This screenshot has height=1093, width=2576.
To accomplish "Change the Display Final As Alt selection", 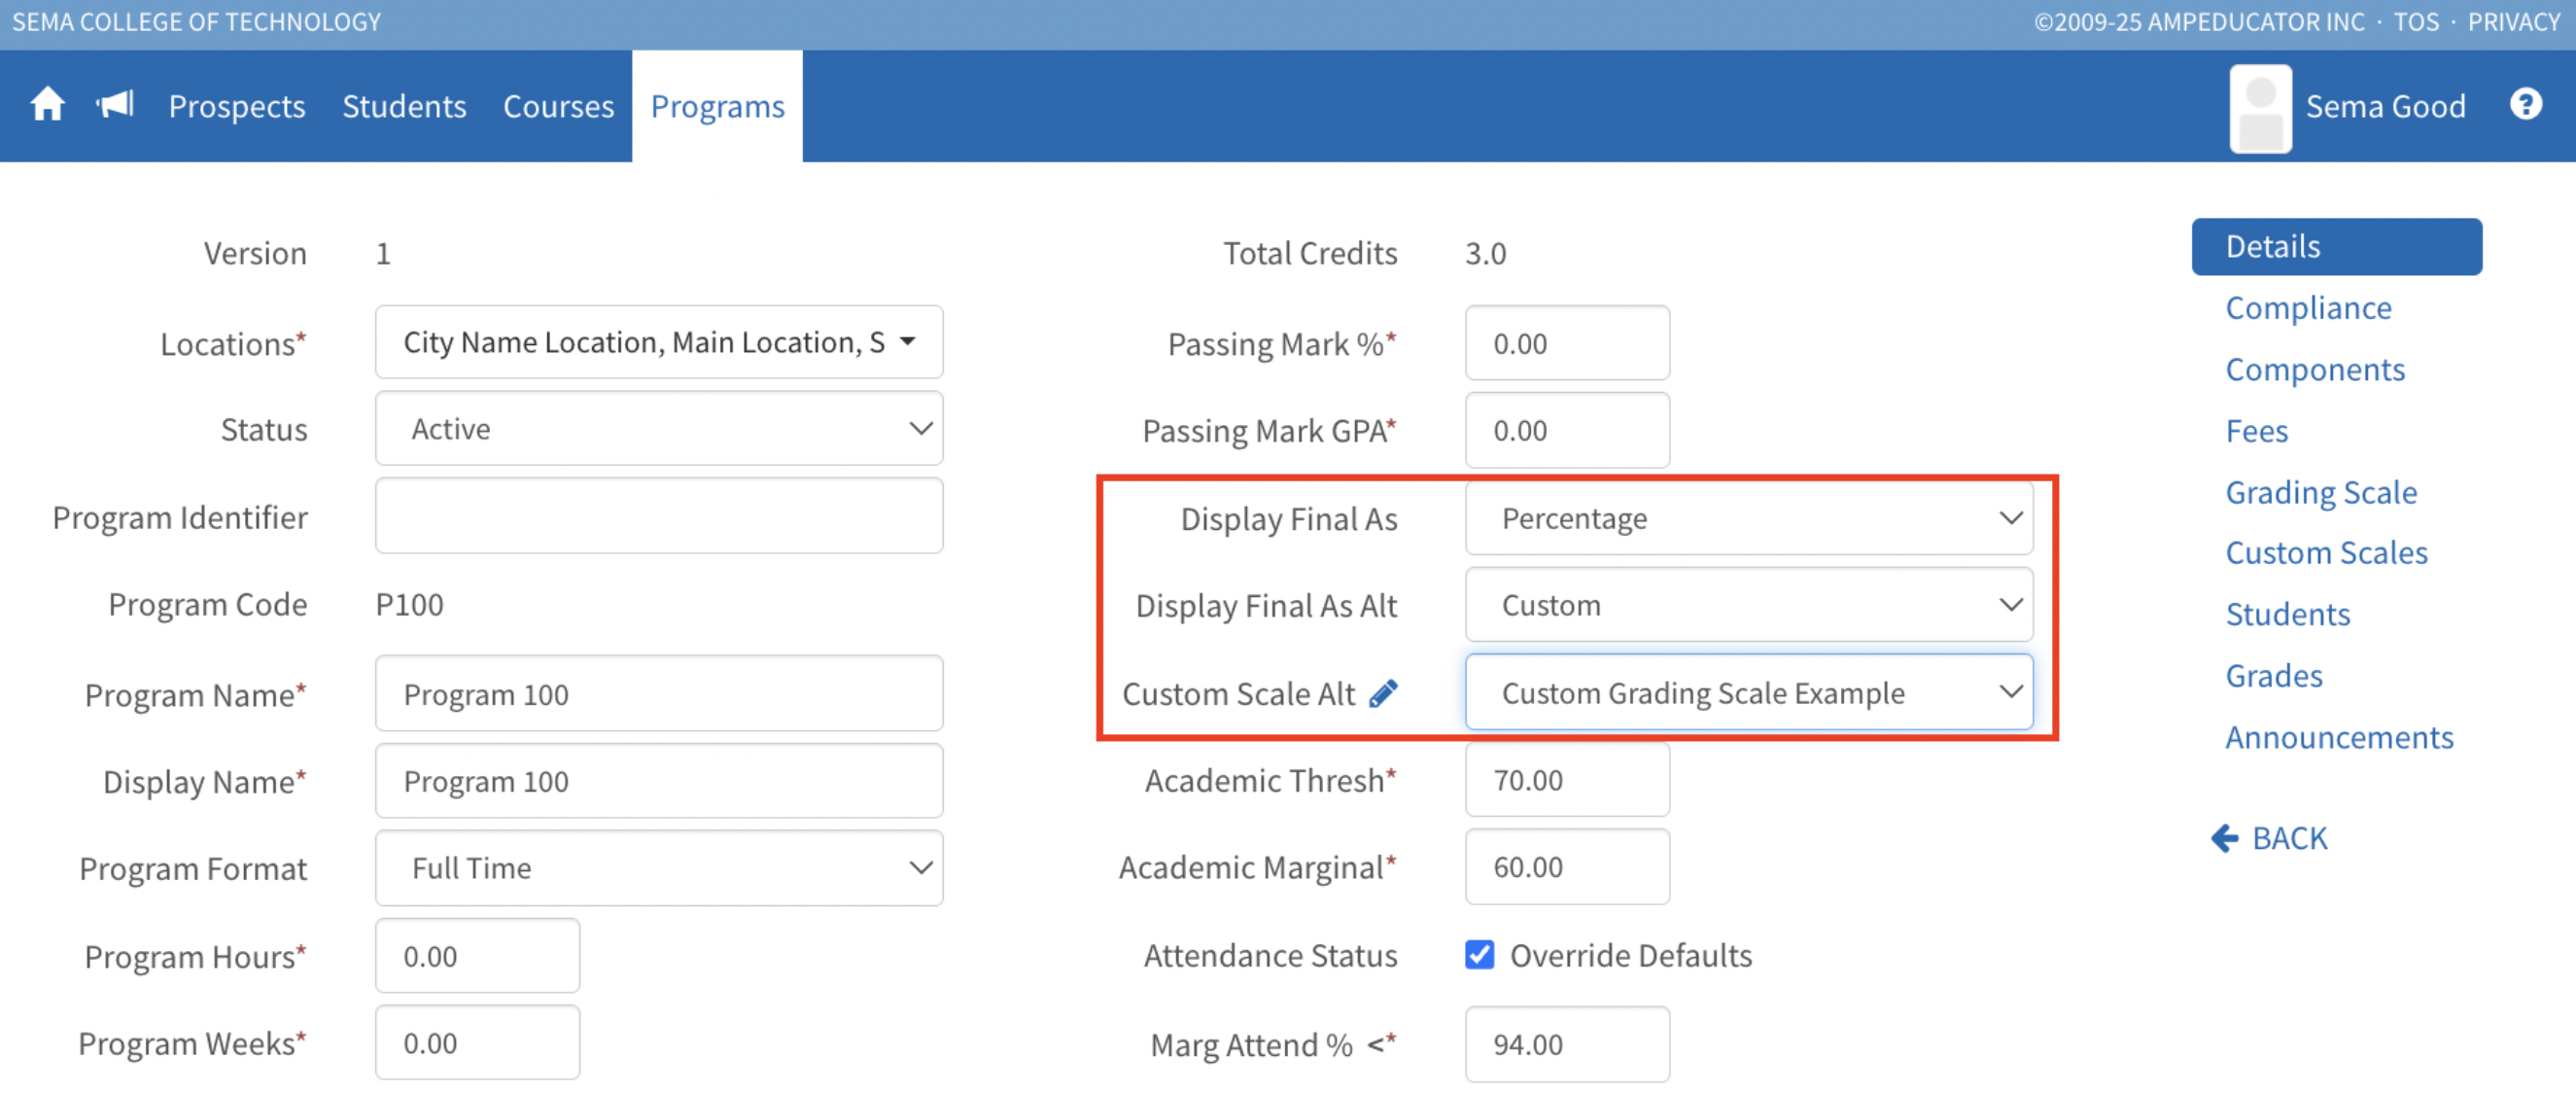I will [1747, 605].
